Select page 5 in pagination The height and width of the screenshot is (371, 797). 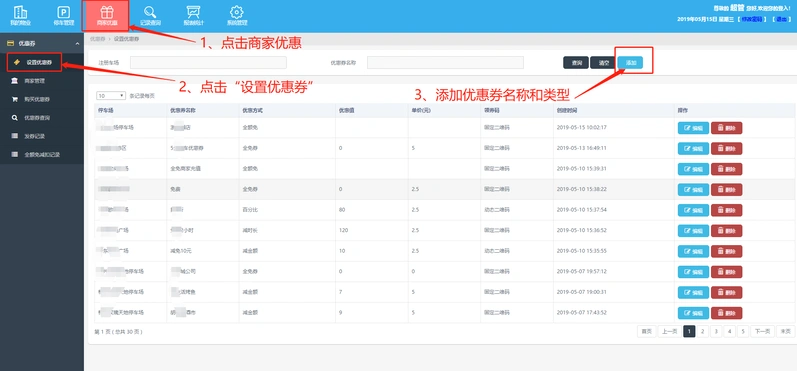[x=743, y=331]
